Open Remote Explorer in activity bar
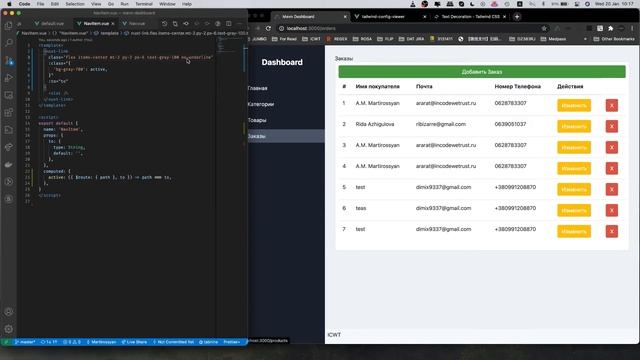 [9, 95]
